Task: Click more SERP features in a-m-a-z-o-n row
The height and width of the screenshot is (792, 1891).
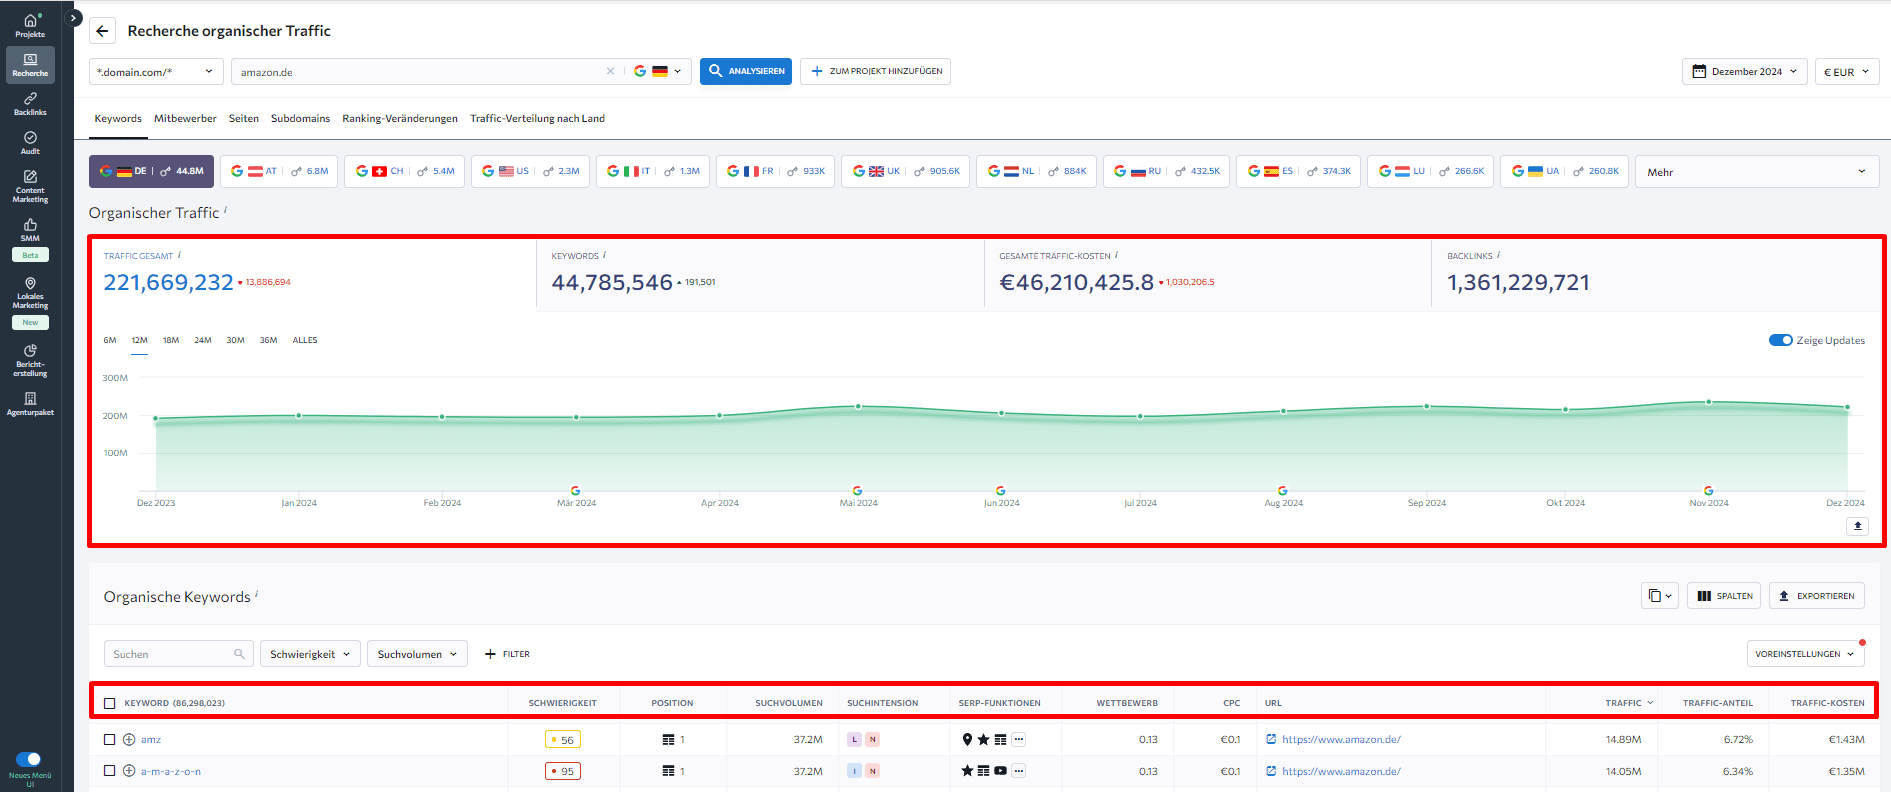Action: coord(1019,771)
